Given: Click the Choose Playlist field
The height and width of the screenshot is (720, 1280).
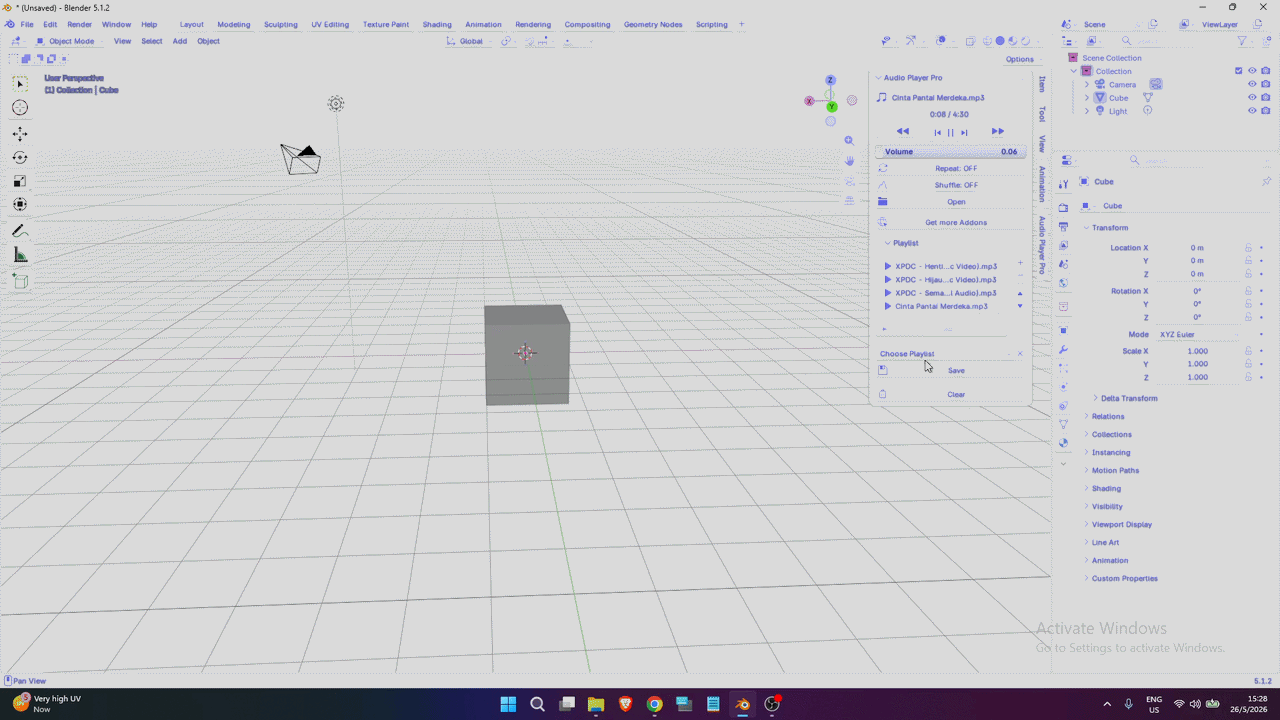Looking at the screenshot, I should (945, 354).
